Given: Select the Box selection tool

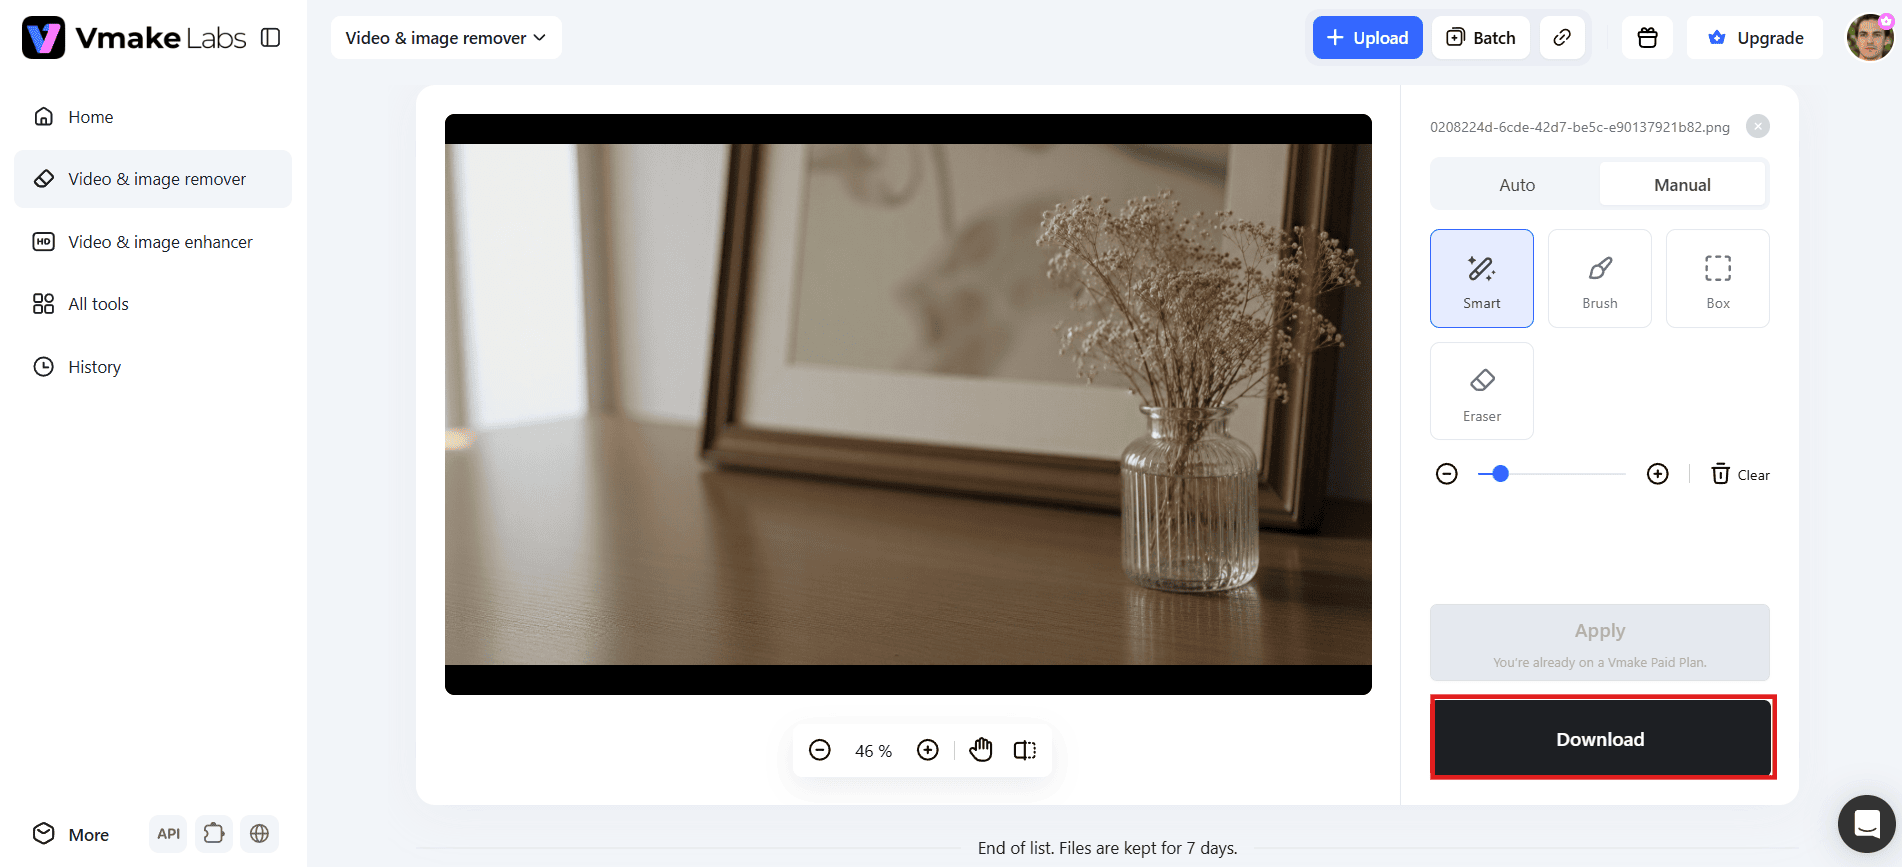Looking at the screenshot, I should click(x=1717, y=278).
